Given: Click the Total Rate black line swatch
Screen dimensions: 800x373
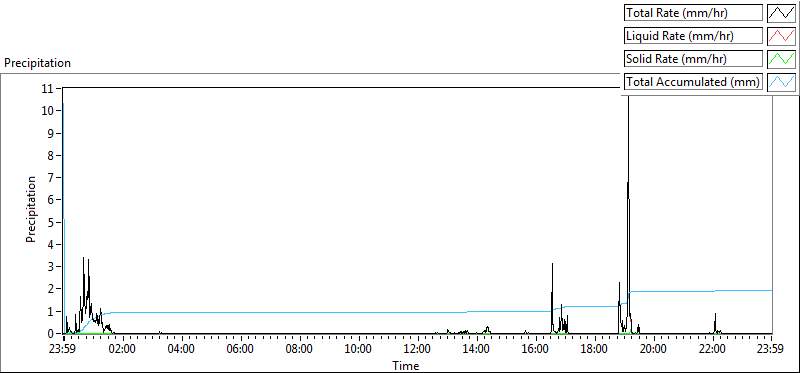Looking at the screenshot, I should click(x=782, y=13).
